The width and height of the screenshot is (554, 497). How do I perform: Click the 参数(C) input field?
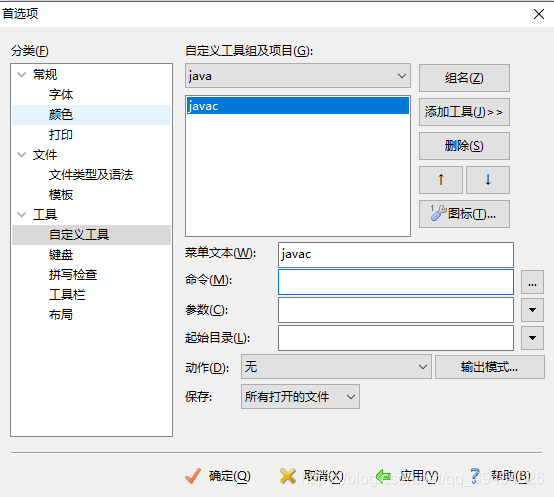click(396, 310)
